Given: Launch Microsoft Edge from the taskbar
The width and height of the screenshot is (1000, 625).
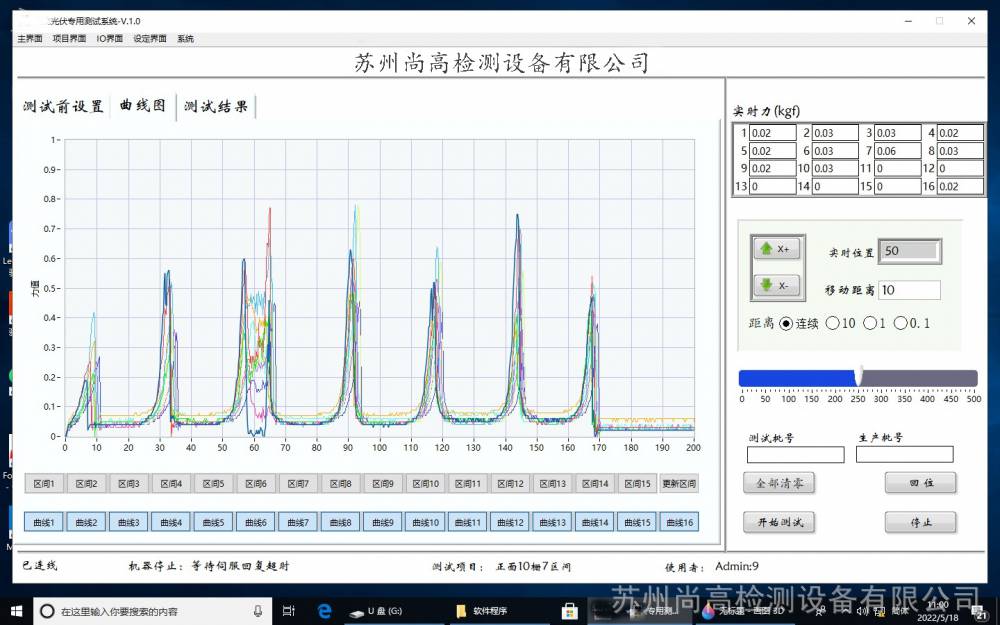Looking at the screenshot, I should [325, 611].
